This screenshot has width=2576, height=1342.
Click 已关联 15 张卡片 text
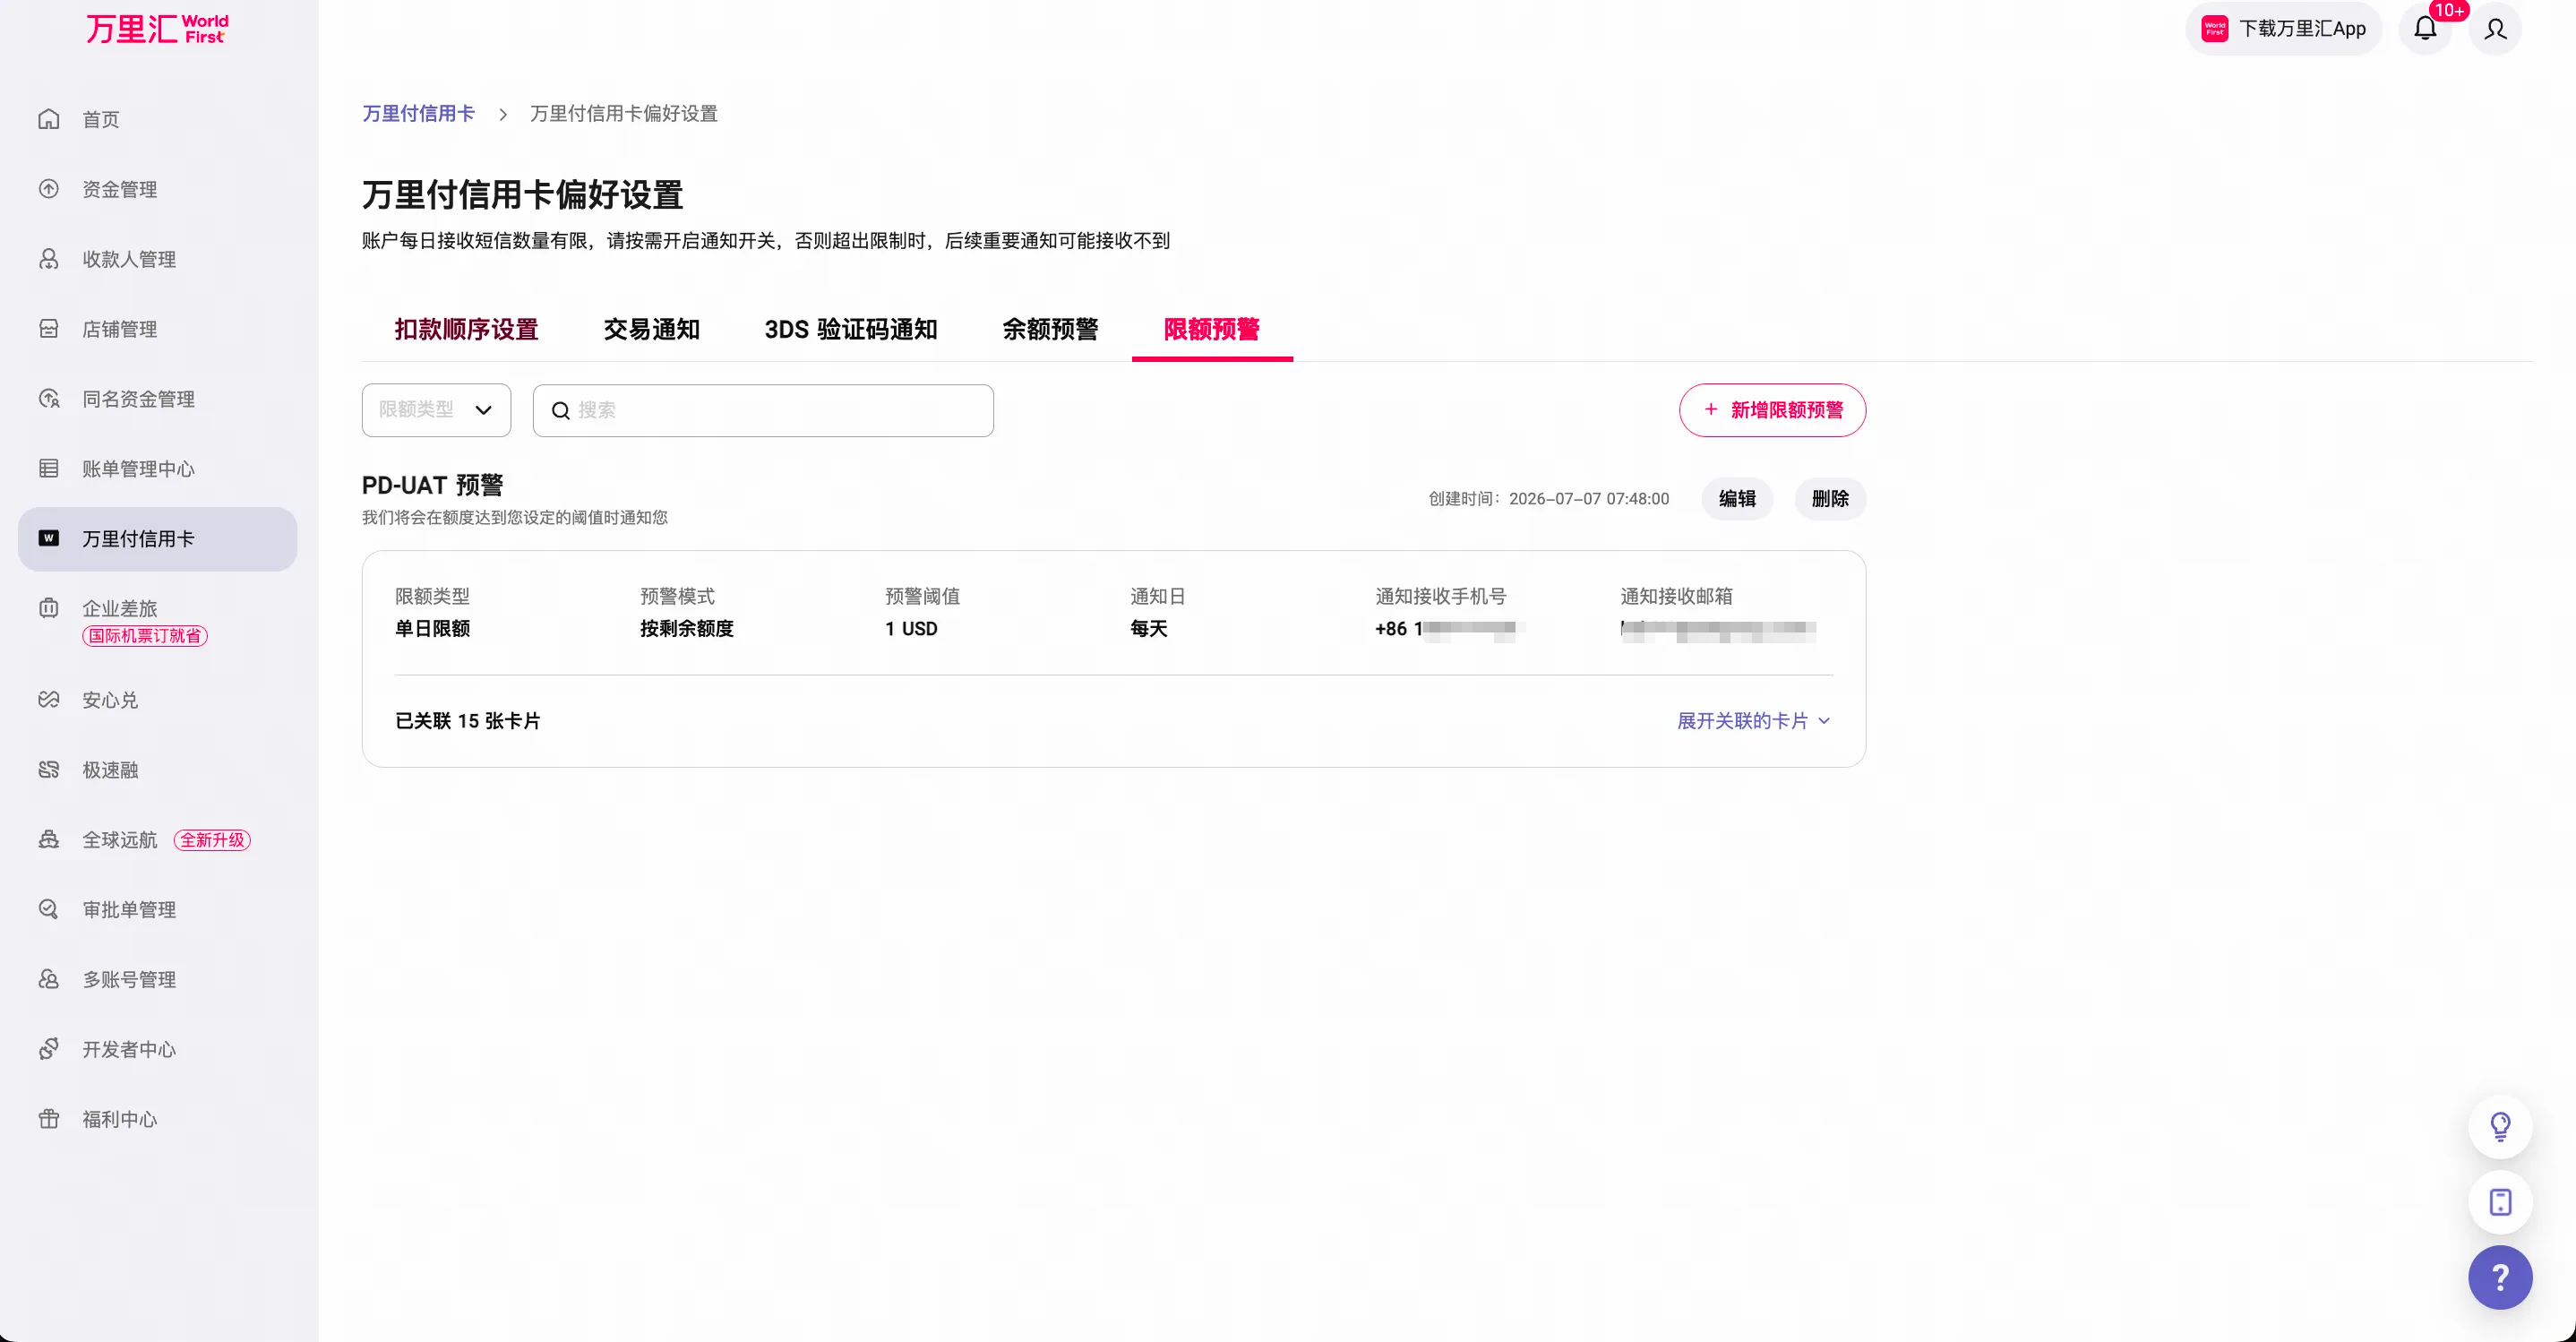tap(468, 721)
